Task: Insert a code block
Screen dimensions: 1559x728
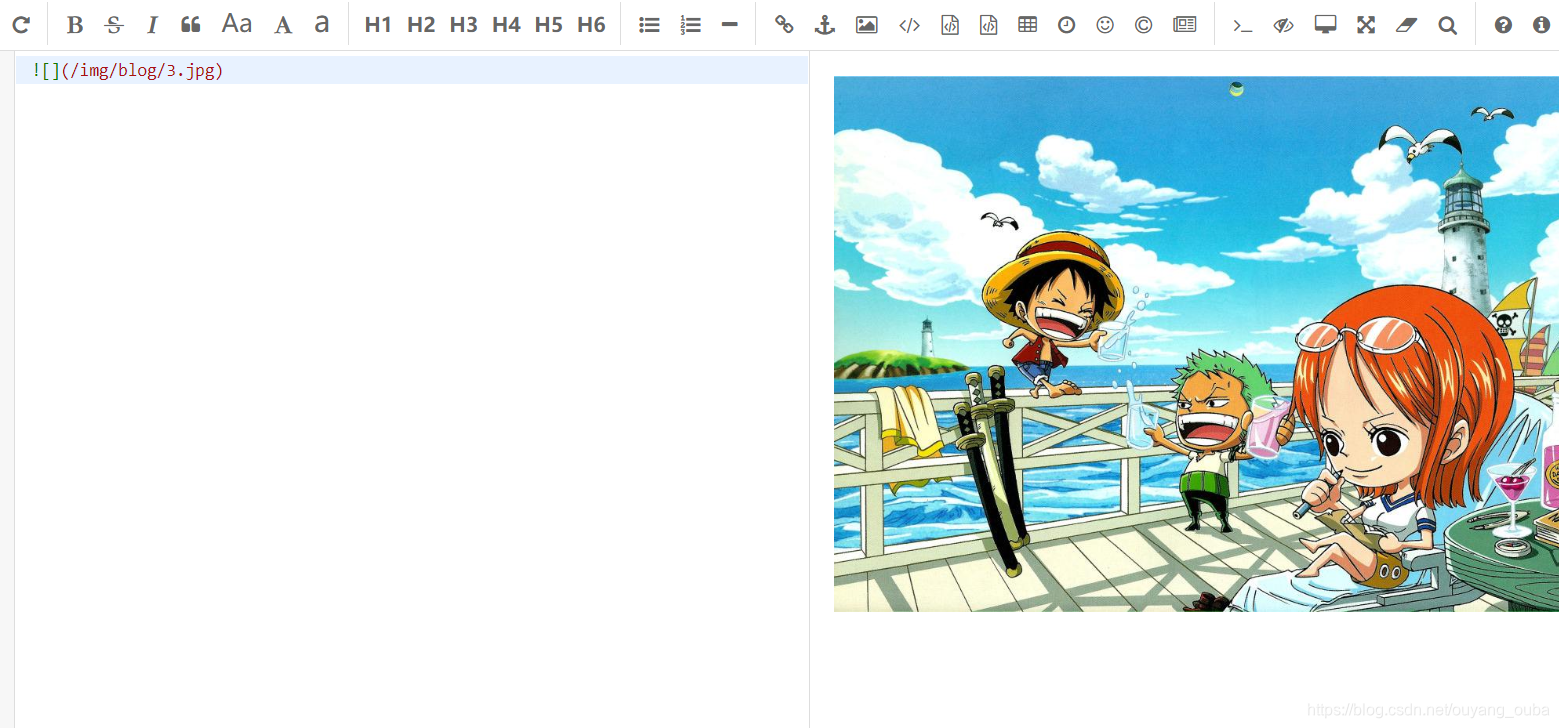Action: [988, 25]
